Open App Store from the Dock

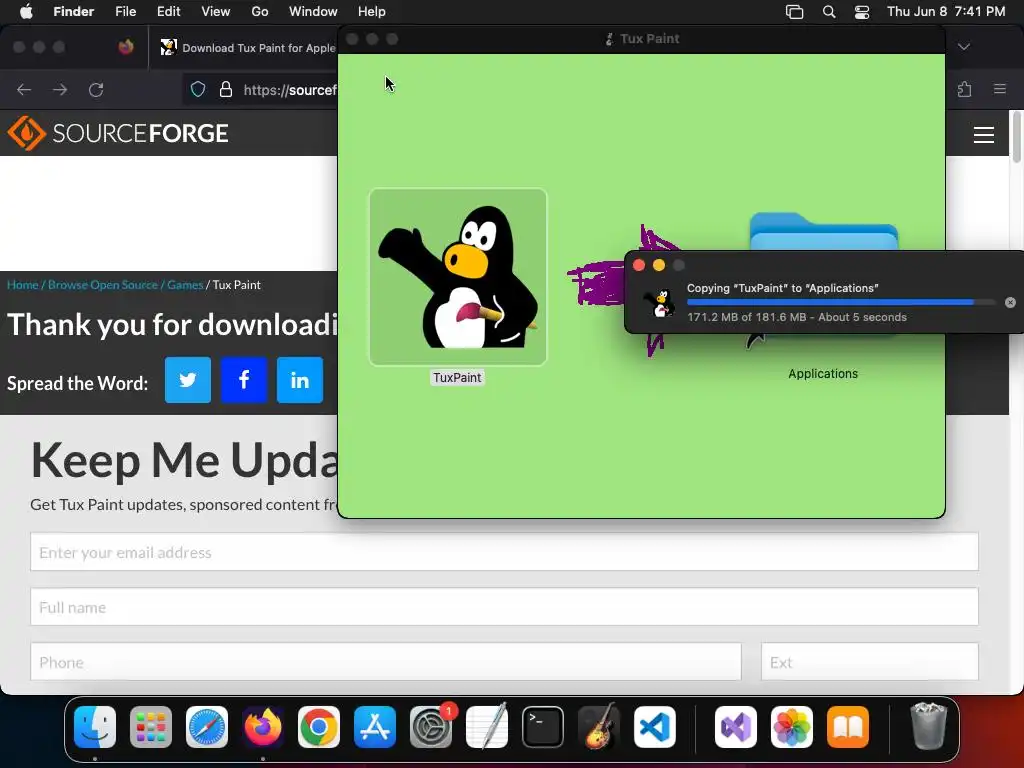click(375, 727)
